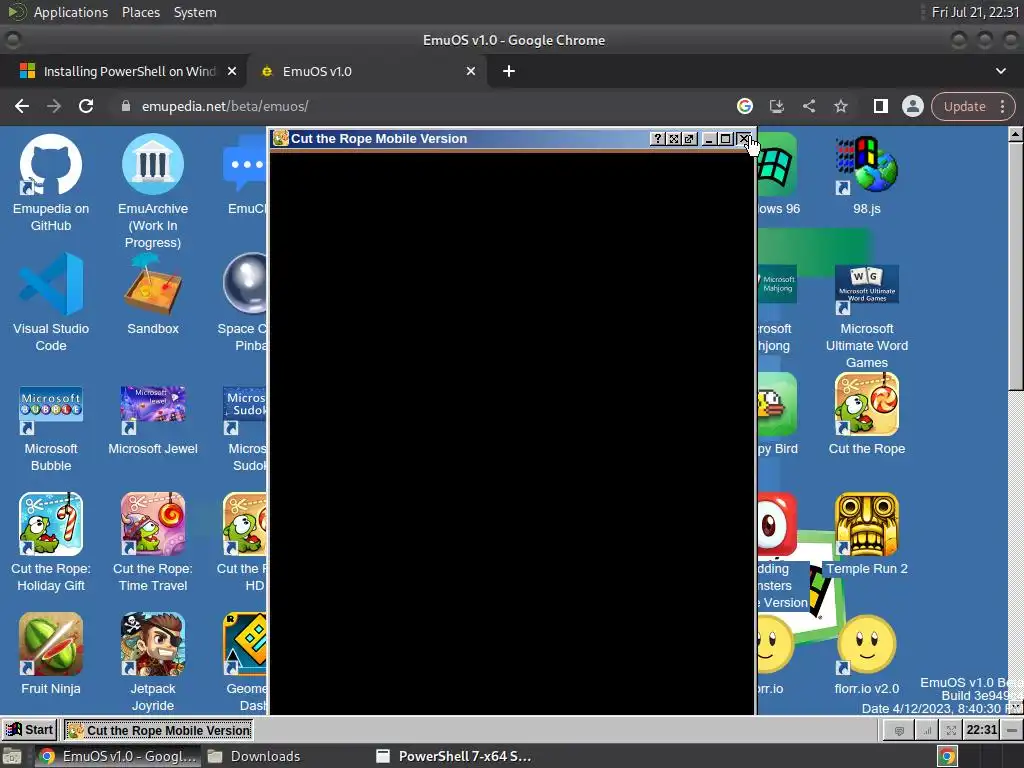Viewport: 1024px width, 768px height.
Task: Share this page via the share icon
Action: (x=808, y=106)
